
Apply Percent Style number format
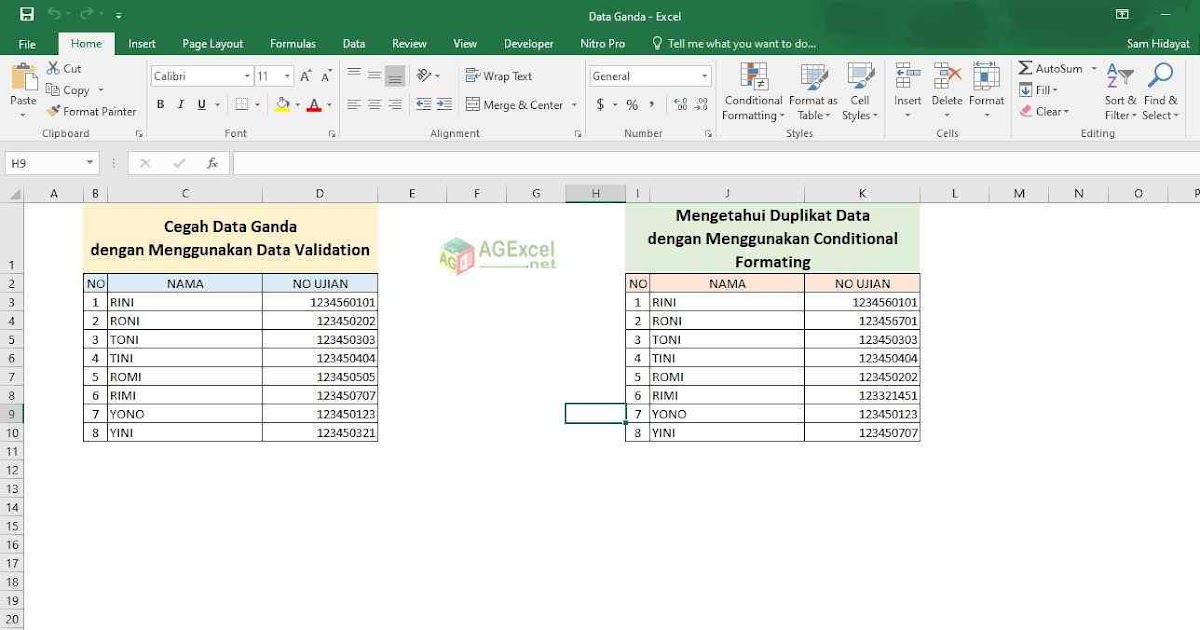631,103
